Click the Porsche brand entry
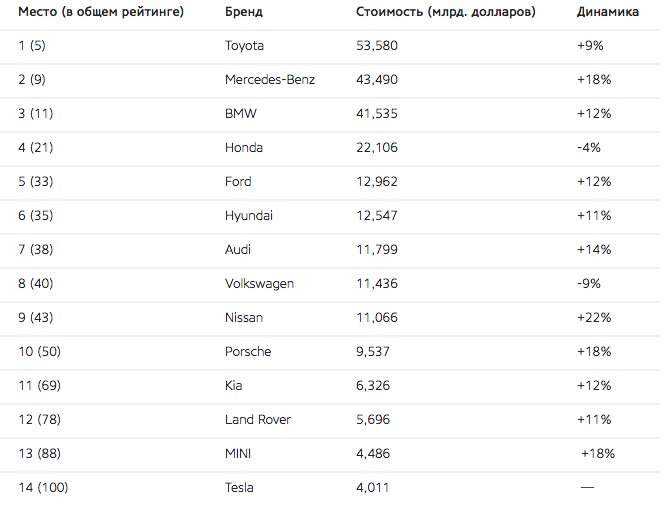The height and width of the screenshot is (513, 666). [x=248, y=352]
